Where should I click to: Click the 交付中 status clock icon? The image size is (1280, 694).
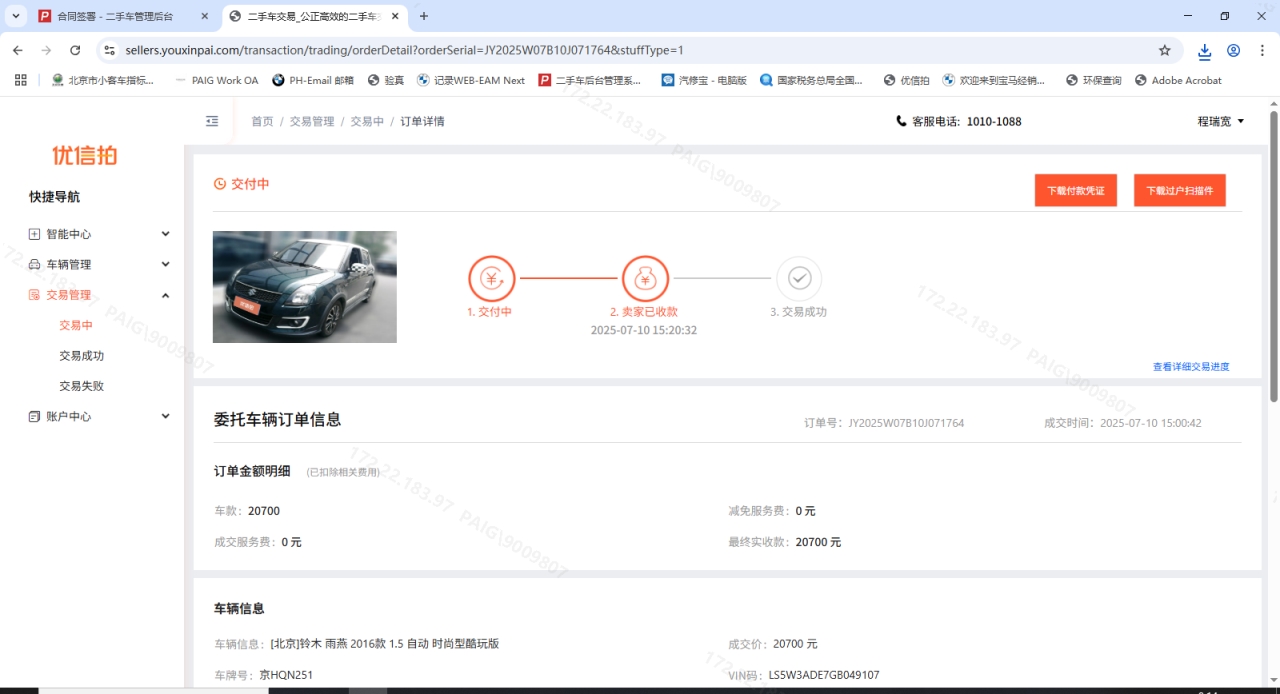pyautogui.click(x=220, y=184)
